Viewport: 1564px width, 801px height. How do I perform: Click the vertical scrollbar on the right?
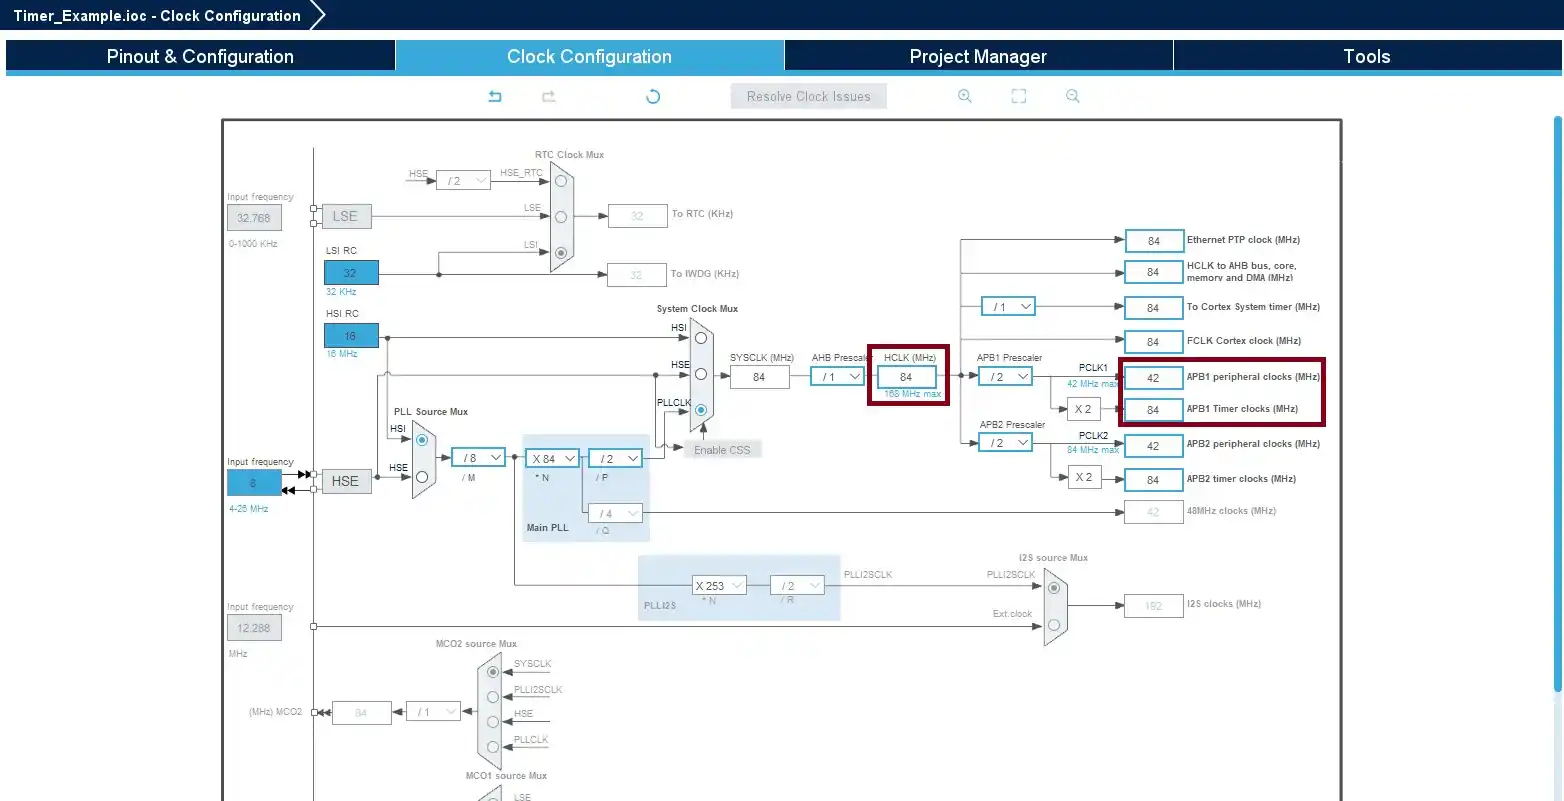tap(1557, 403)
